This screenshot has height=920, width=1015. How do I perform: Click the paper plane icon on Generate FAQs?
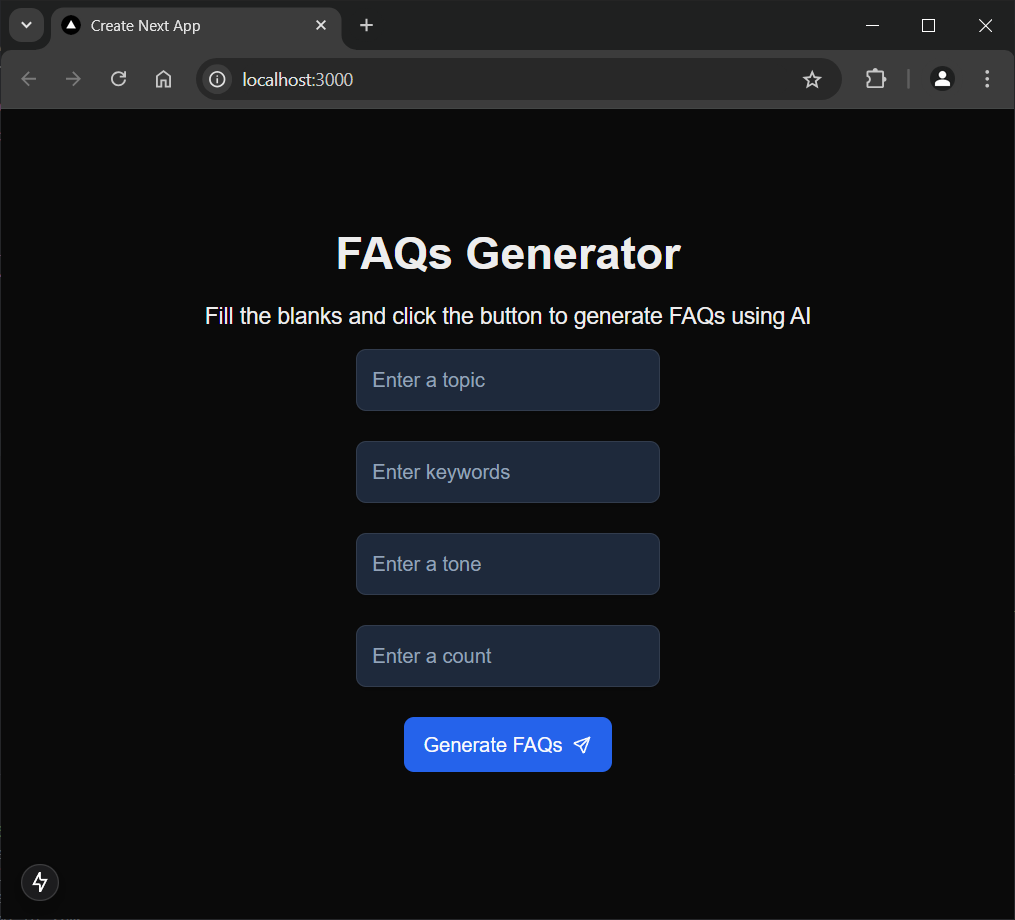click(582, 744)
